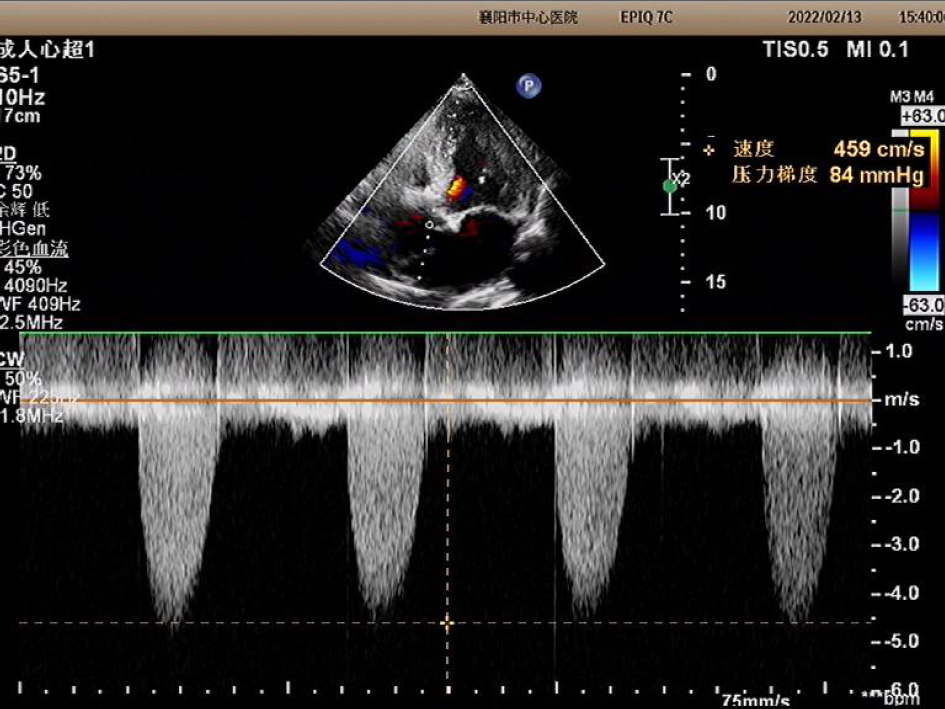Screen dimensions: 945x709
Task: Click the green focus marker on depth scale
Action: pos(669,186)
